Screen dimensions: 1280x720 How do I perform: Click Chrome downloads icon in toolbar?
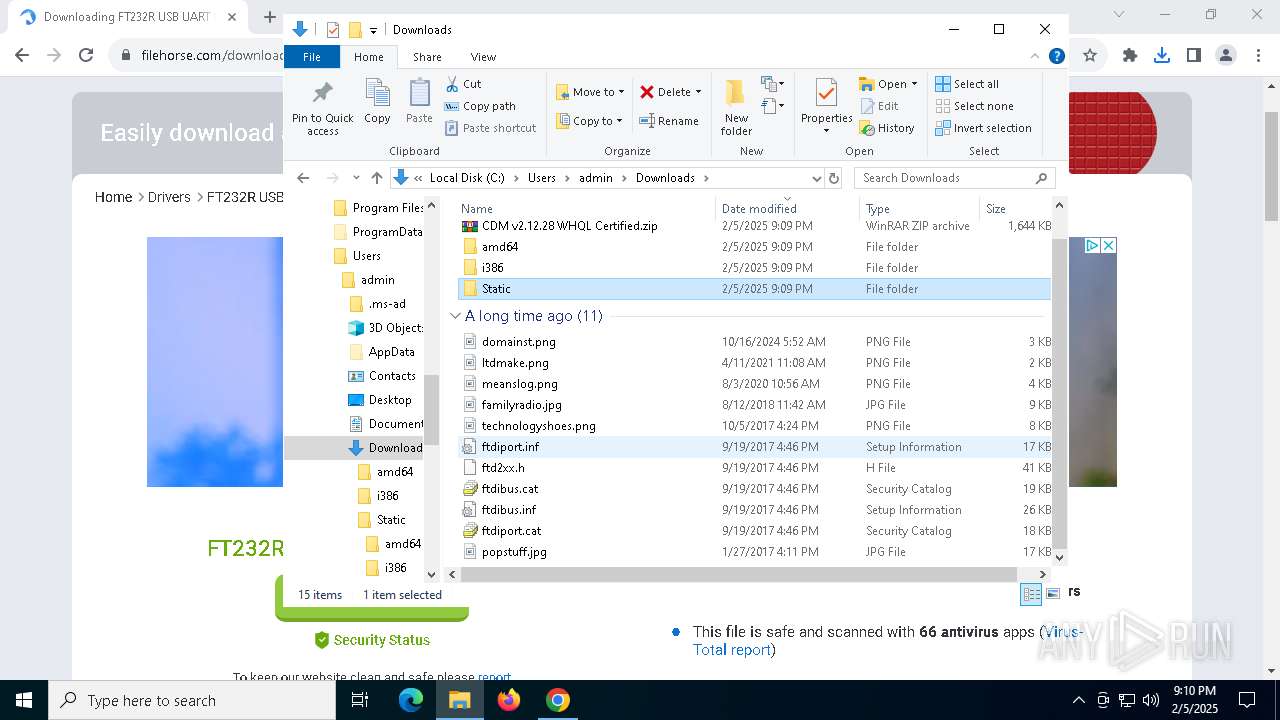coord(1161,56)
